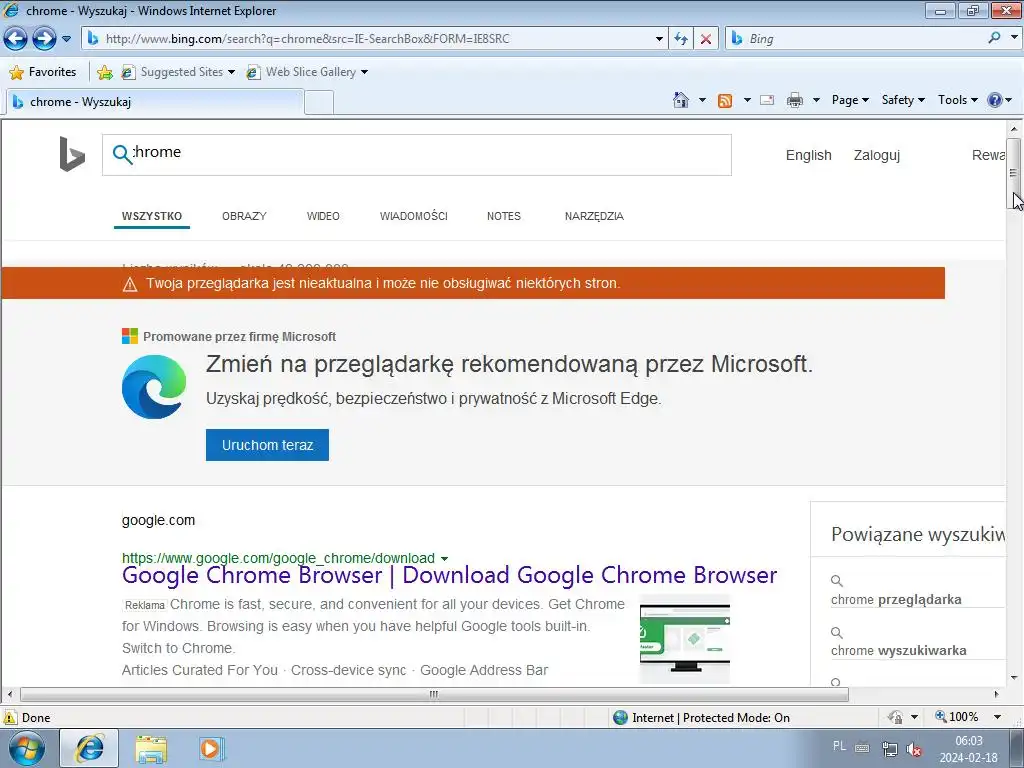Screen dimensions: 1024x768
Task: Expand the google.com ad URL dropdown arrow
Action: pos(445,559)
